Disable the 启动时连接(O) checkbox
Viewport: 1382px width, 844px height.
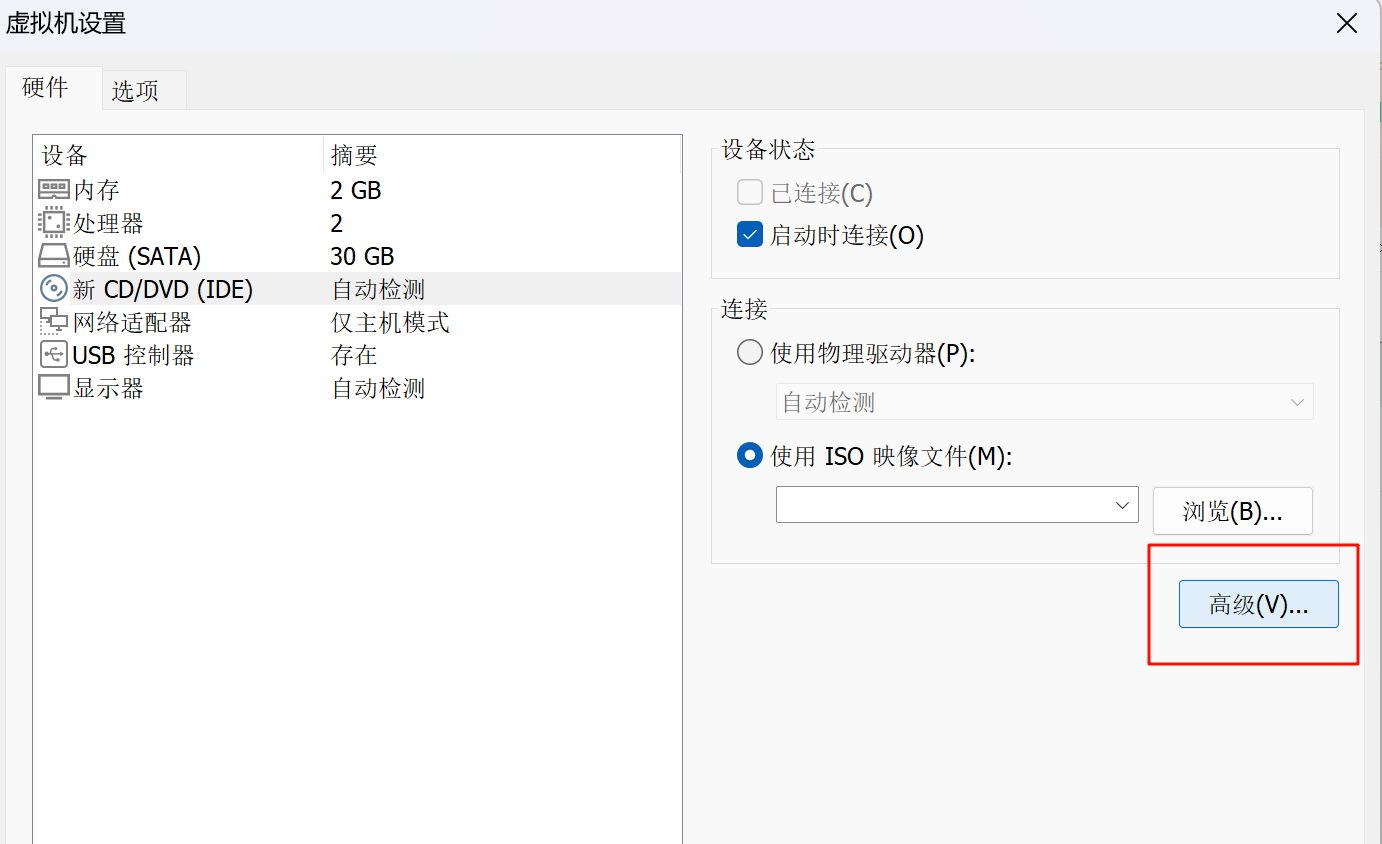coord(750,235)
